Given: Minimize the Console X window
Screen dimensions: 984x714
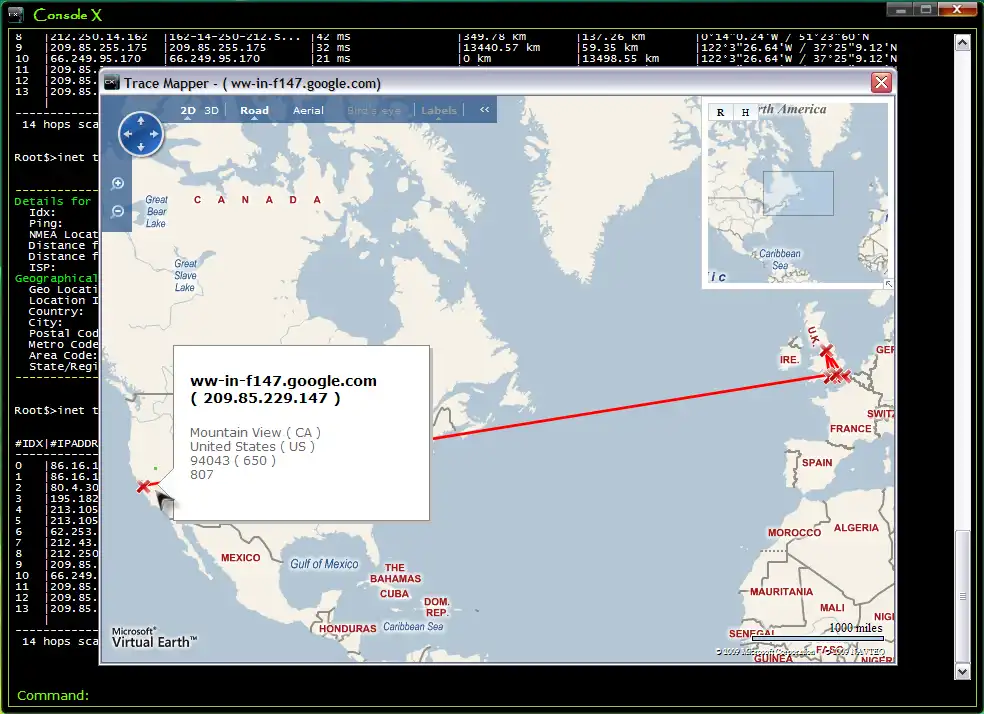Looking at the screenshot, I should coord(902,9).
